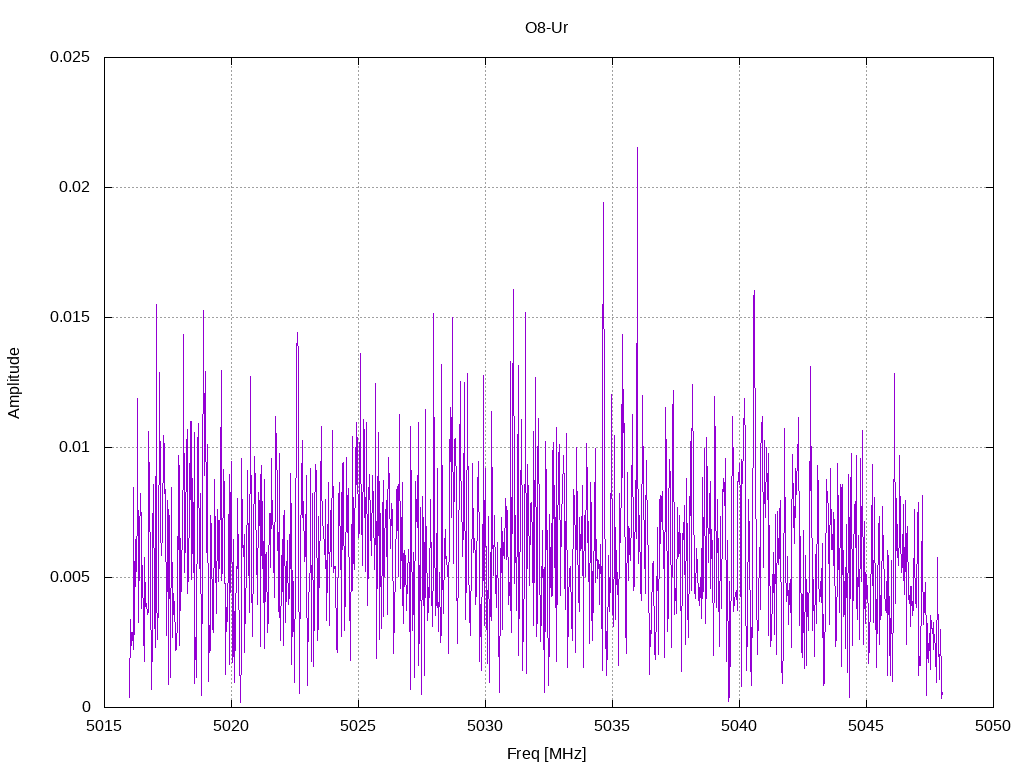Click the 5020 x-axis tick label

(x=231, y=726)
